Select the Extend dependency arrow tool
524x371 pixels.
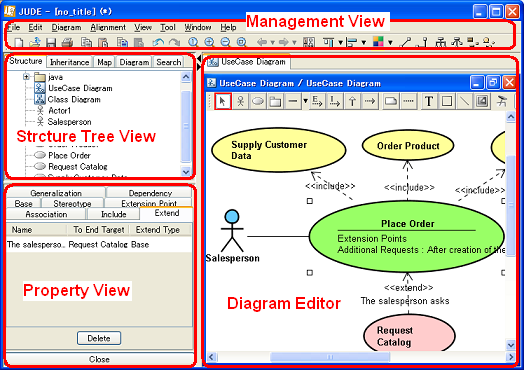[316, 101]
